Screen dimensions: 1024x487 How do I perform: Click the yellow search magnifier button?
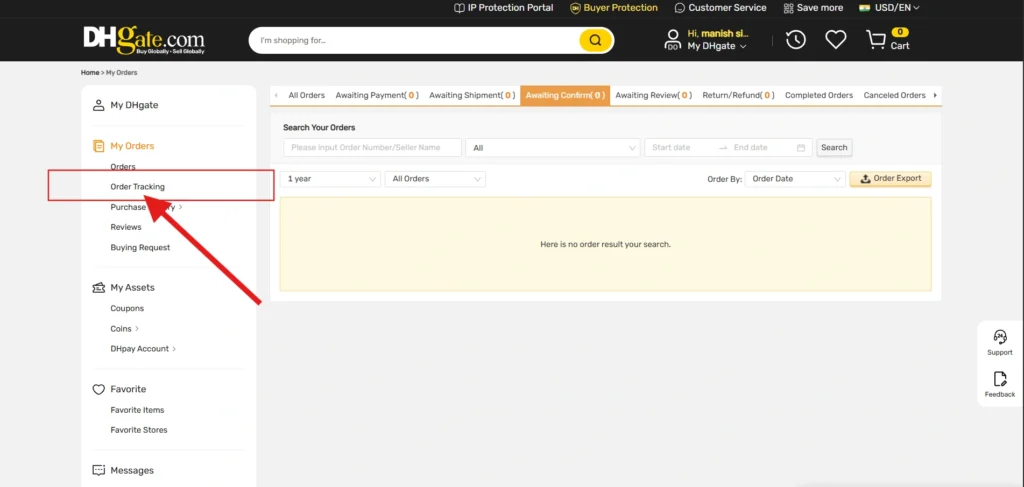point(595,40)
